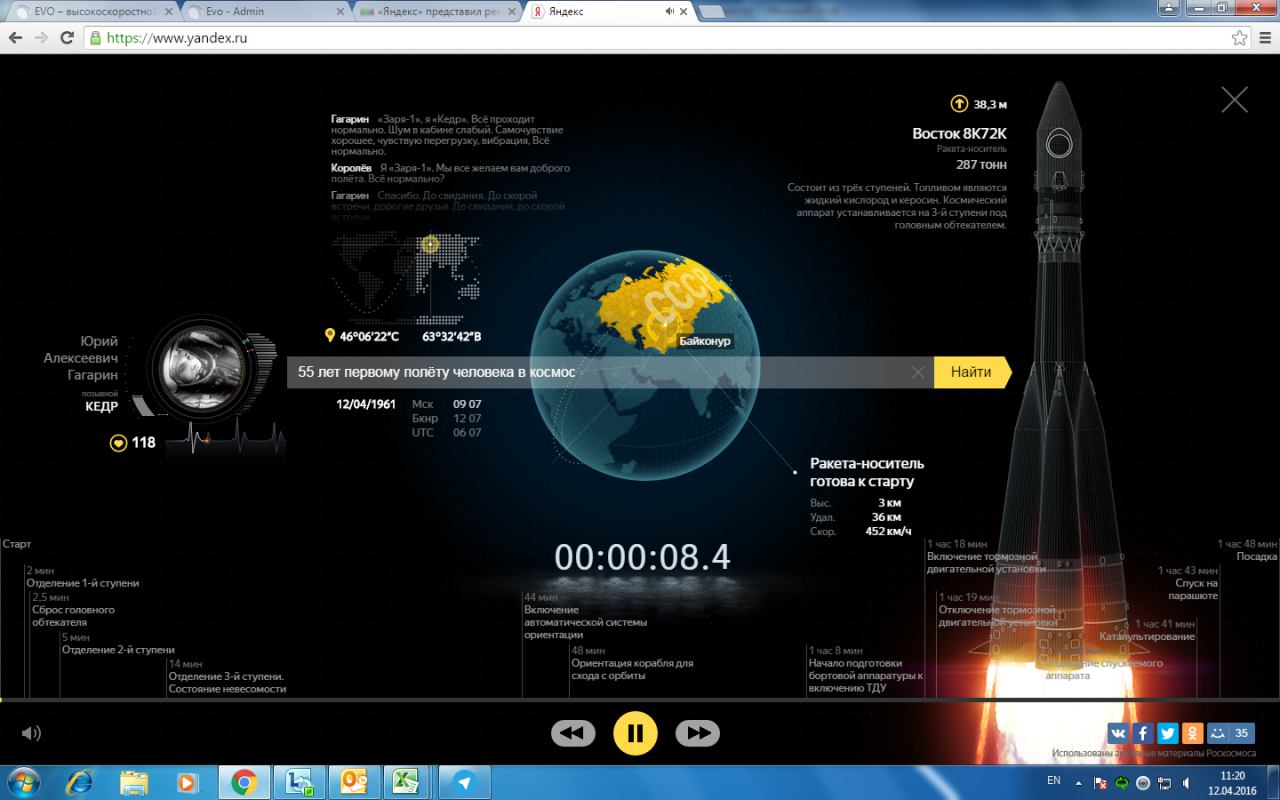1280x800 pixels.
Task: Jump to 'Отделение 1-й ступени' timeline marker
Action: pyautogui.click(x=83, y=577)
